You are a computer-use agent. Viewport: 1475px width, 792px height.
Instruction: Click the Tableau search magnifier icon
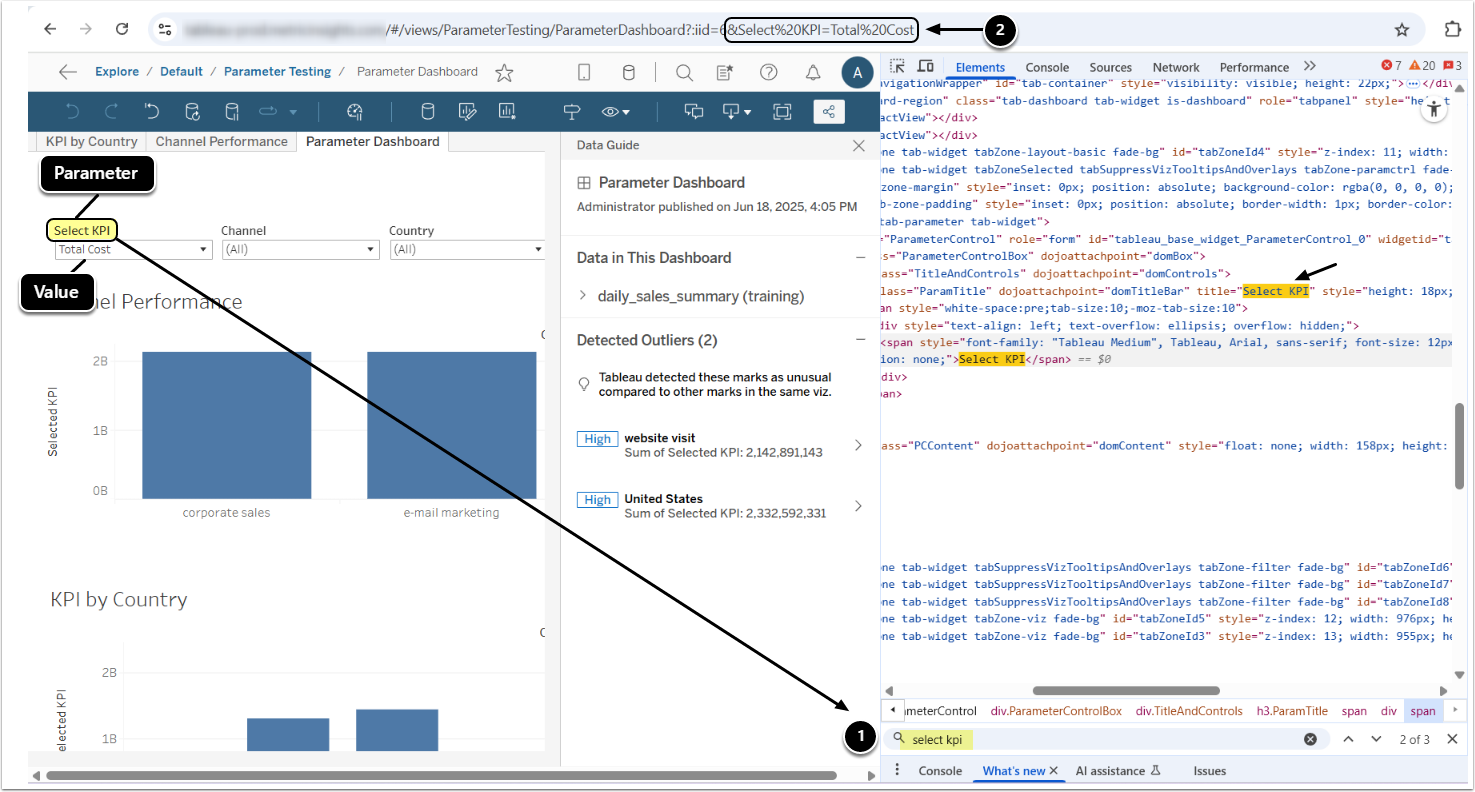coord(684,72)
